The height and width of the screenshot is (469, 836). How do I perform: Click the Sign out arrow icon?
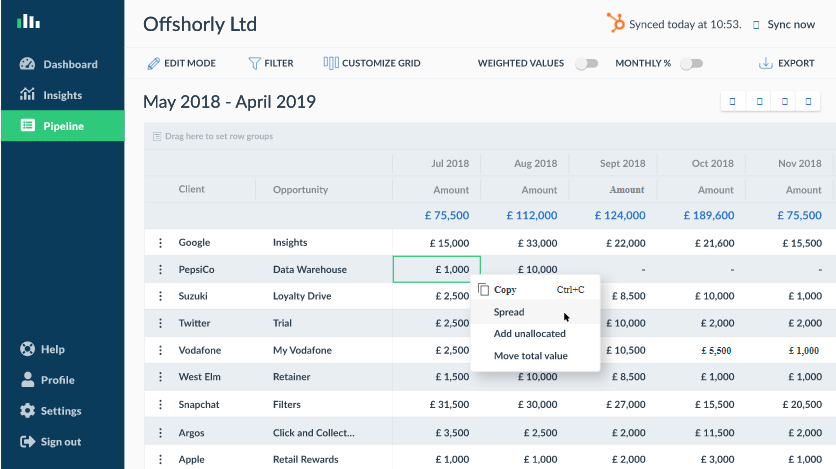(x=27, y=441)
